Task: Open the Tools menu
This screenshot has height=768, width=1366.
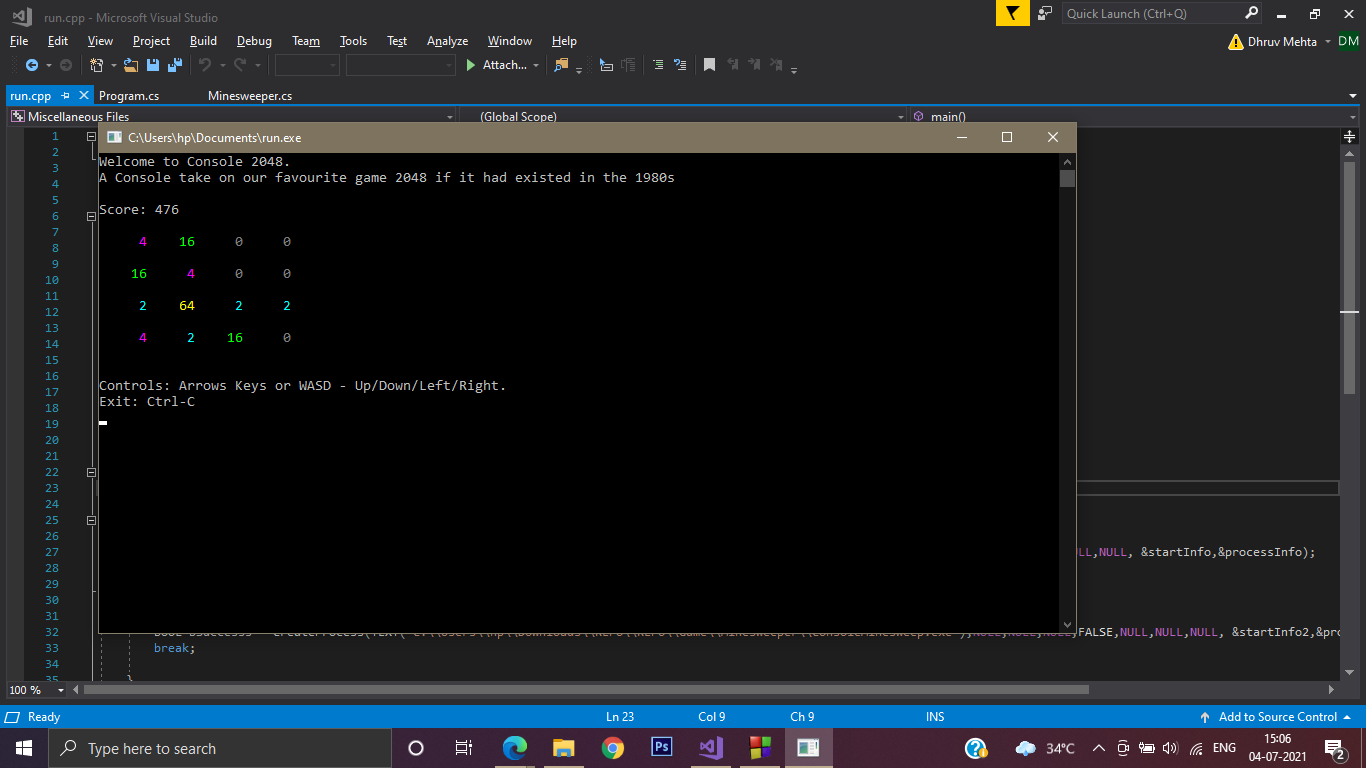Action: (x=353, y=41)
